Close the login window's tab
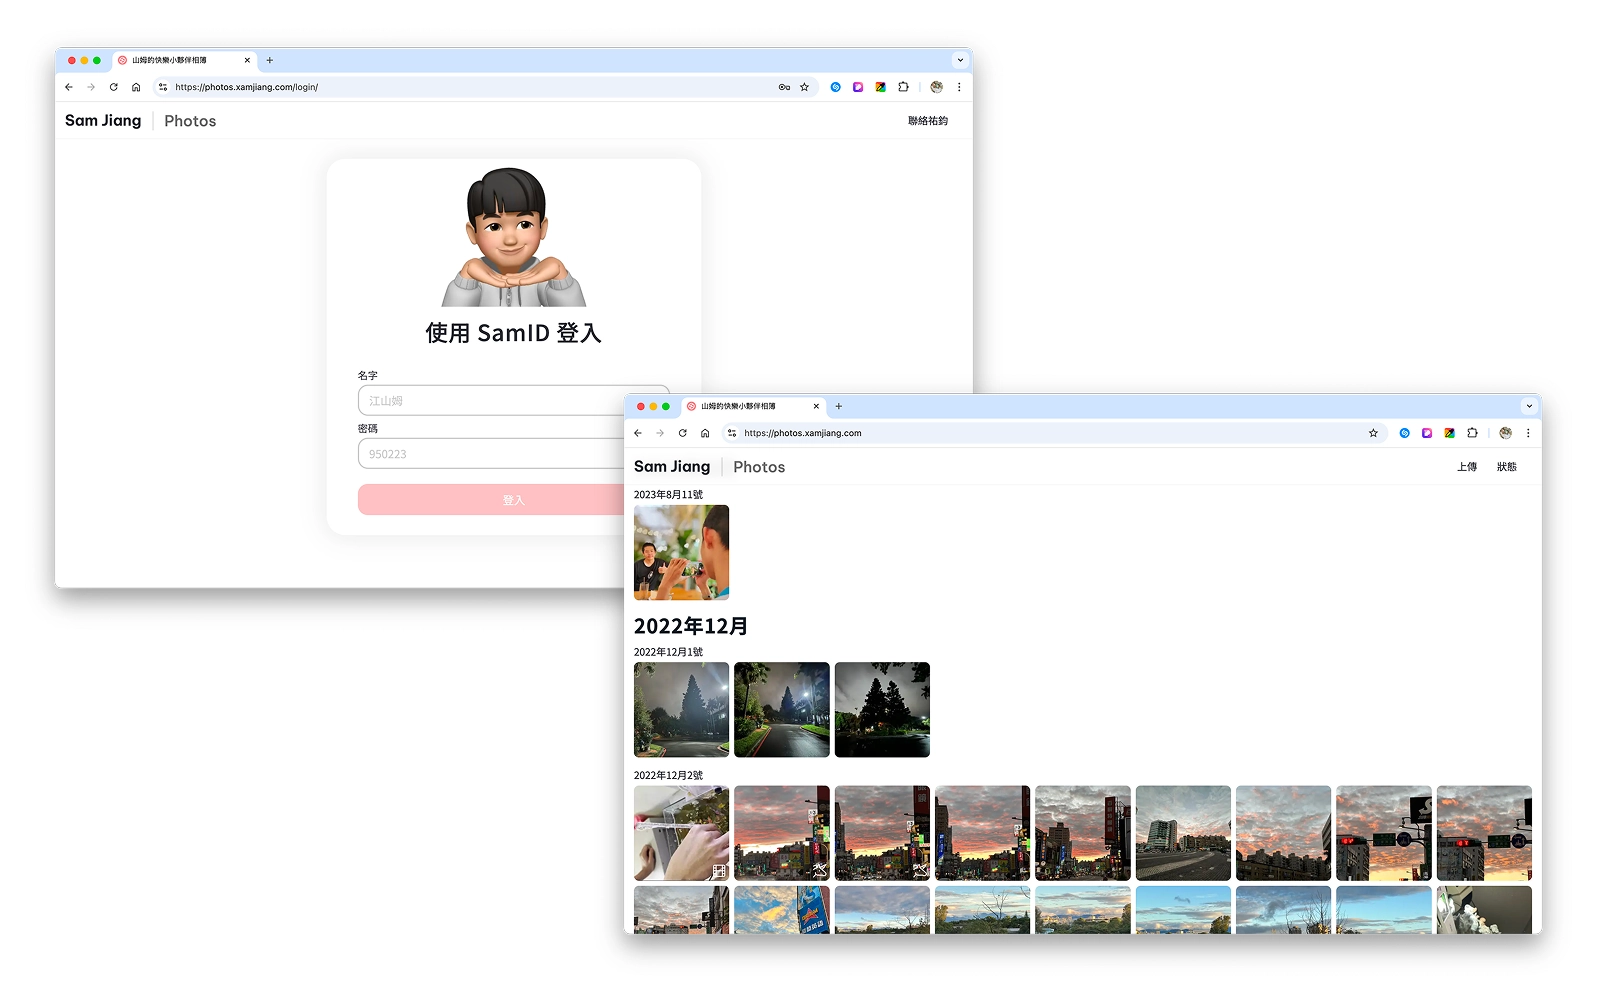This screenshot has height=1000, width=1600. pos(247,60)
